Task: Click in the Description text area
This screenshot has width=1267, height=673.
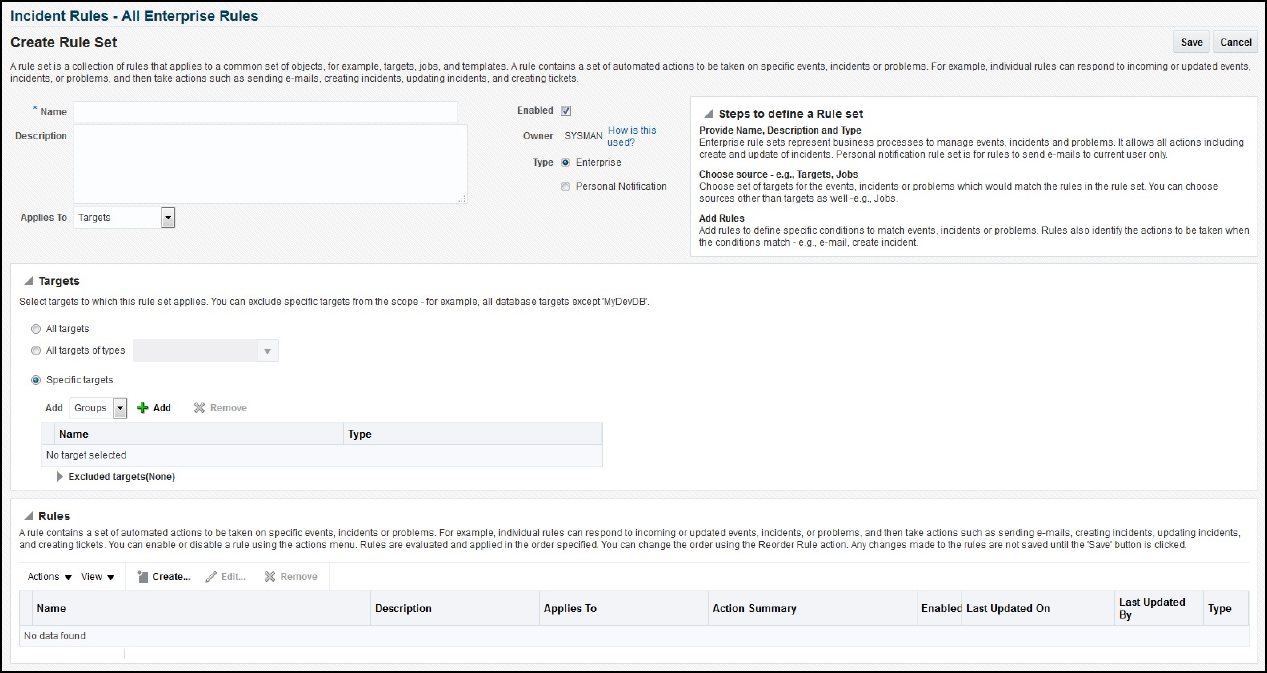Action: tap(270, 164)
